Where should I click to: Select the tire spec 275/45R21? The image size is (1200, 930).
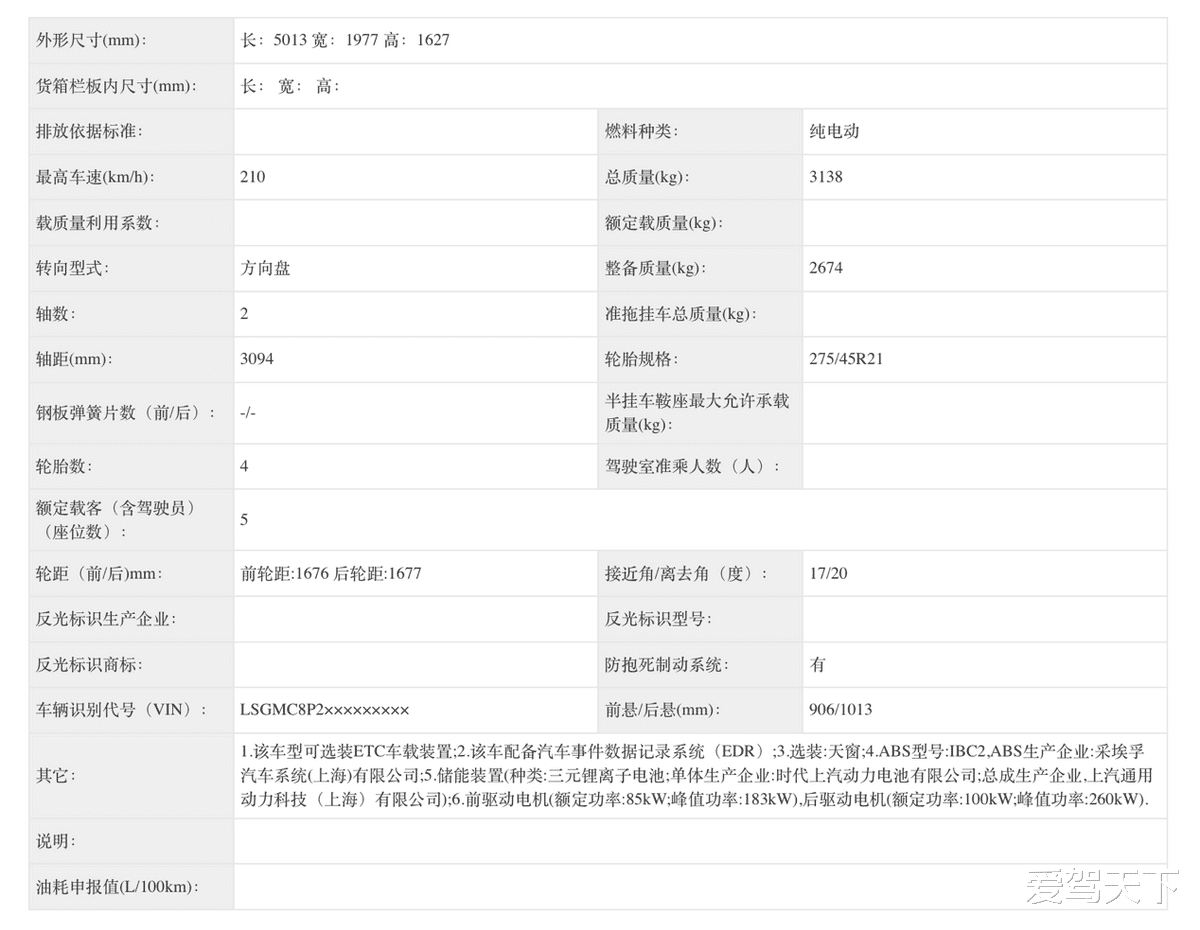click(846, 360)
